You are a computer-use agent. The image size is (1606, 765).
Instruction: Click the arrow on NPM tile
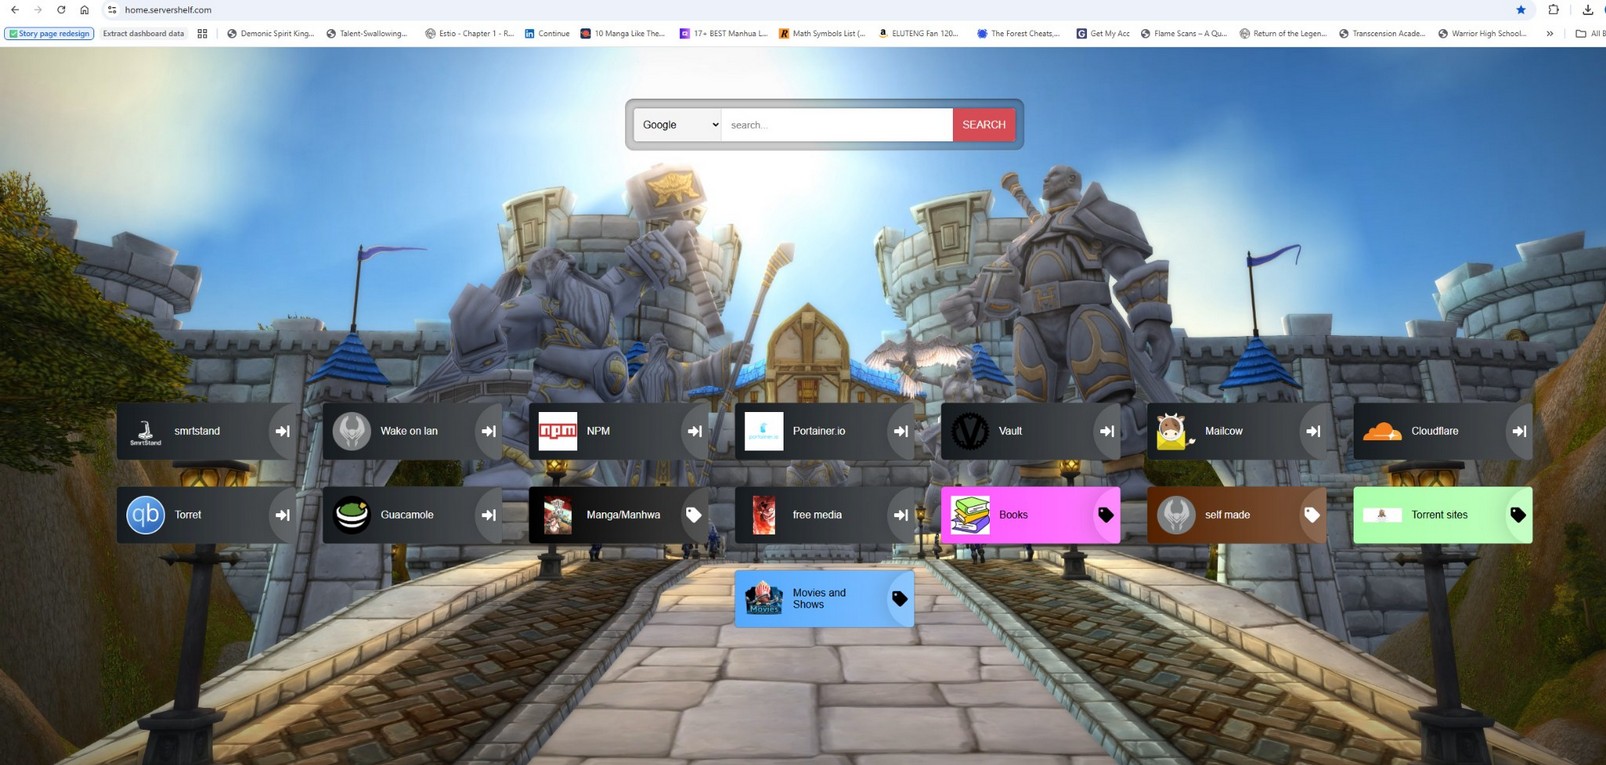(x=695, y=431)
